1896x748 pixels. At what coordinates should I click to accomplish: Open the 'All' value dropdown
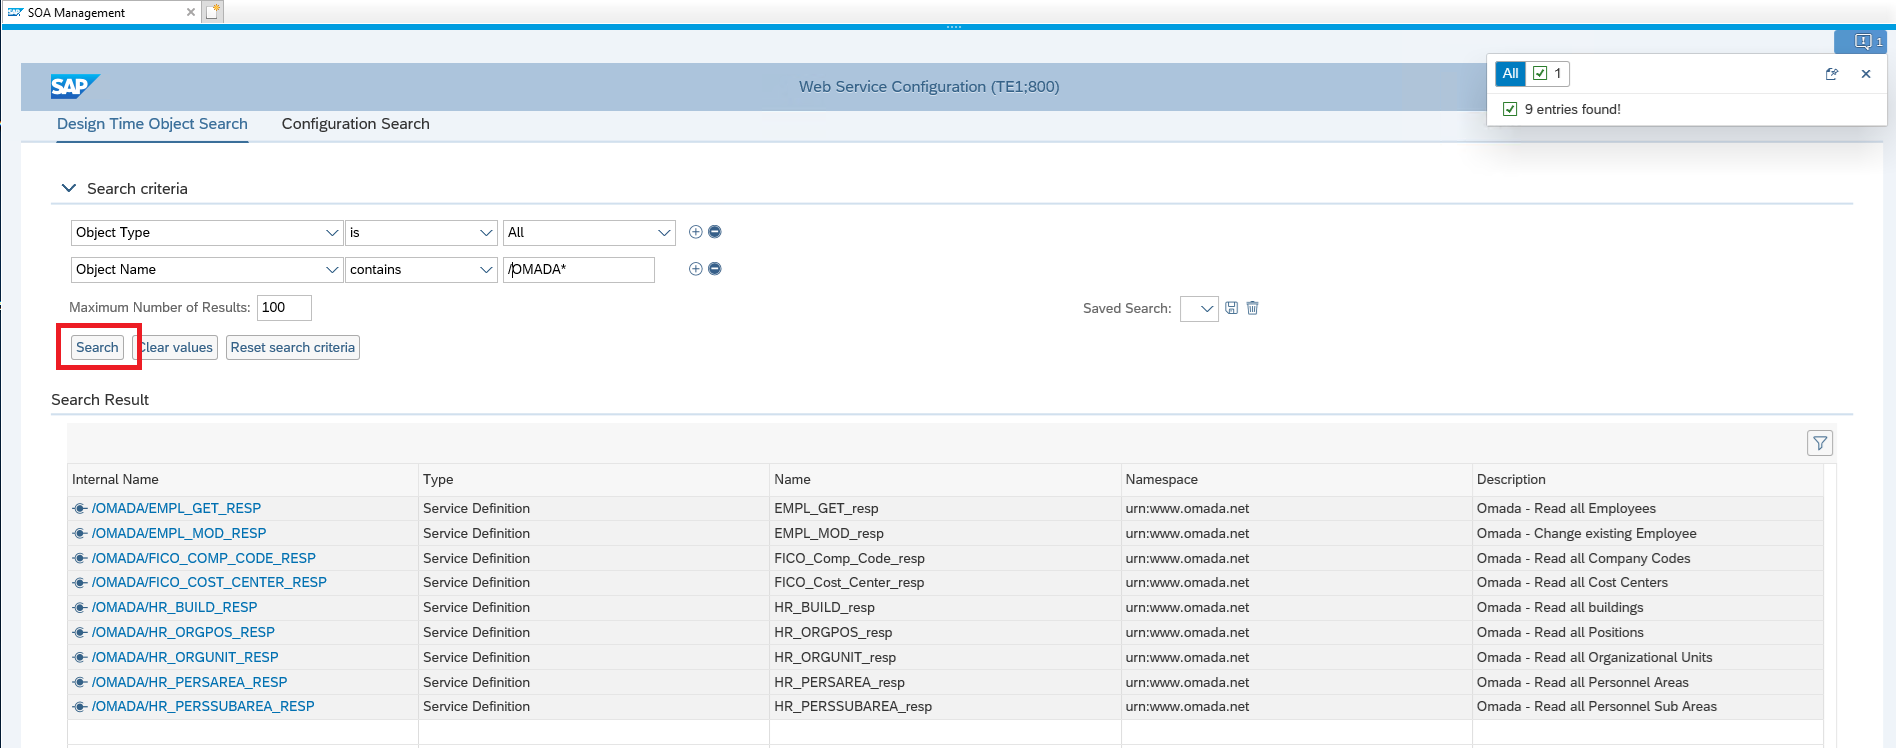tap(664, 233)
